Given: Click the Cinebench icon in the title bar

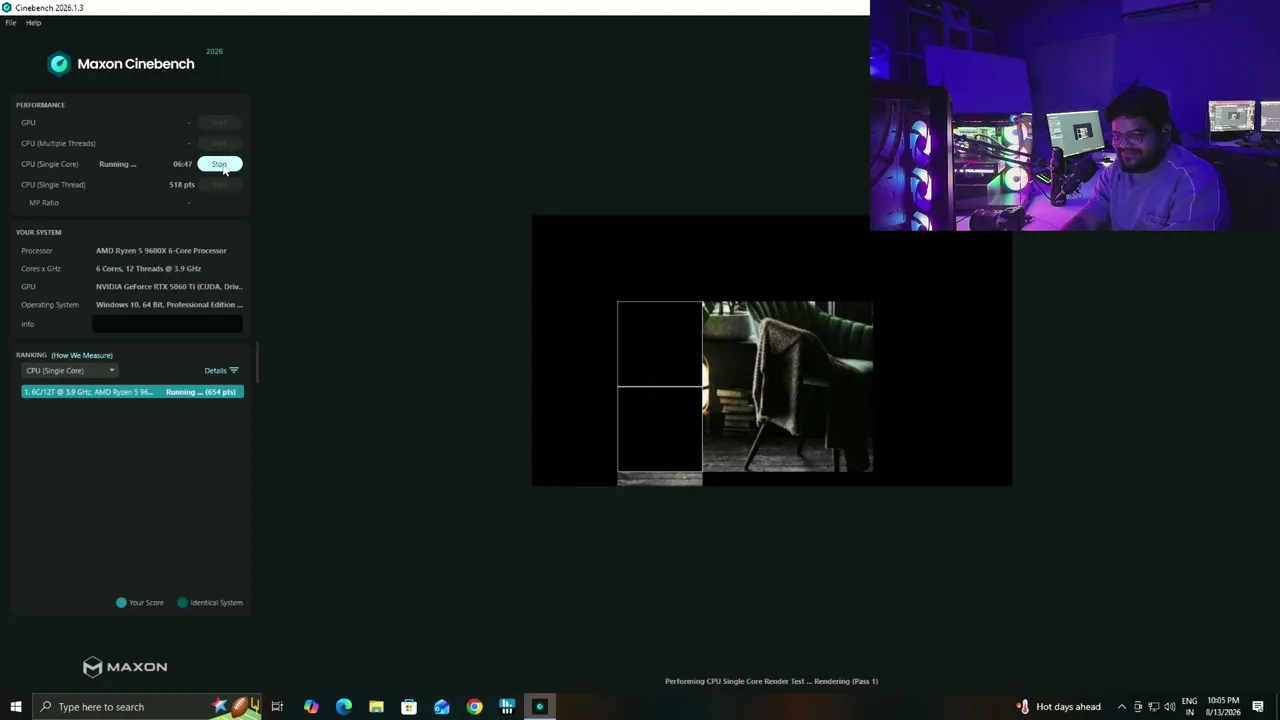Looking at the screenshot, I should coord(7,8).
